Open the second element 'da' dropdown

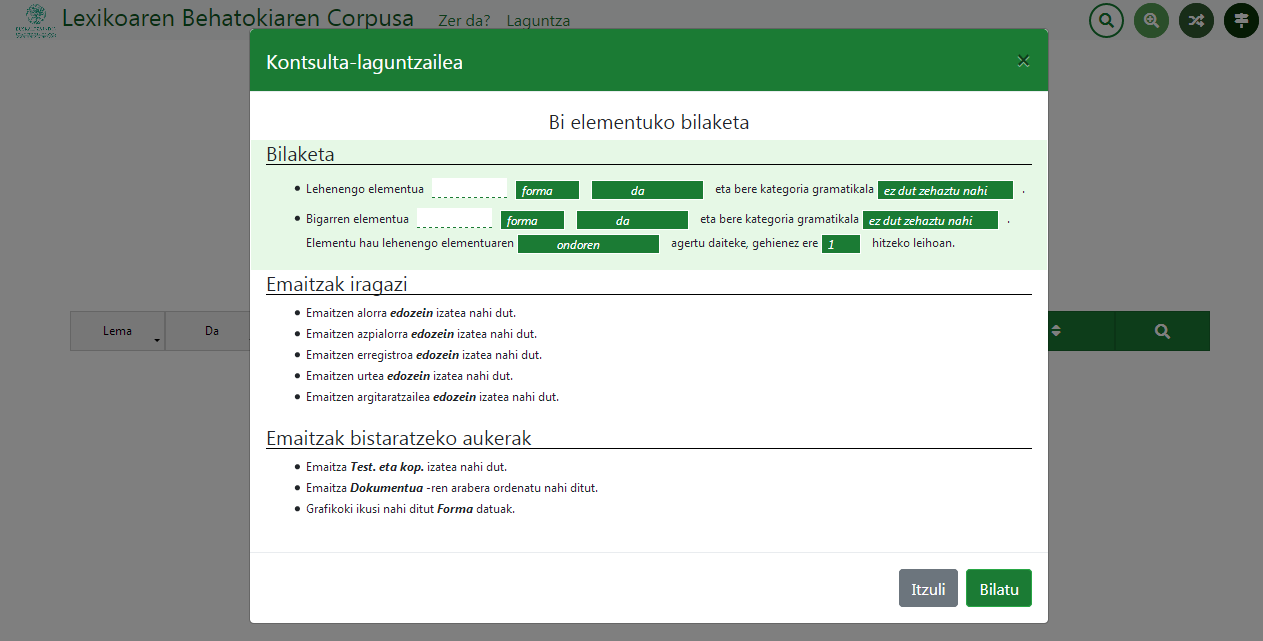(632, 220)
